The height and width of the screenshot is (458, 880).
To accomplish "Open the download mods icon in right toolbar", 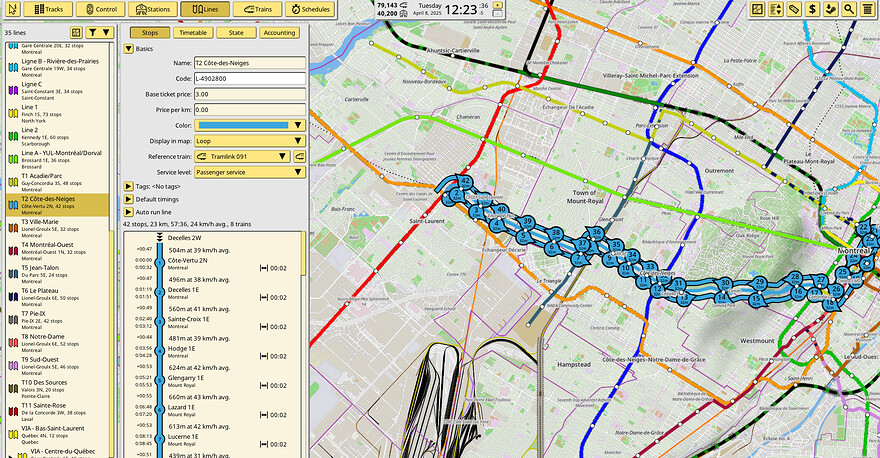I will tap(831, 9).
